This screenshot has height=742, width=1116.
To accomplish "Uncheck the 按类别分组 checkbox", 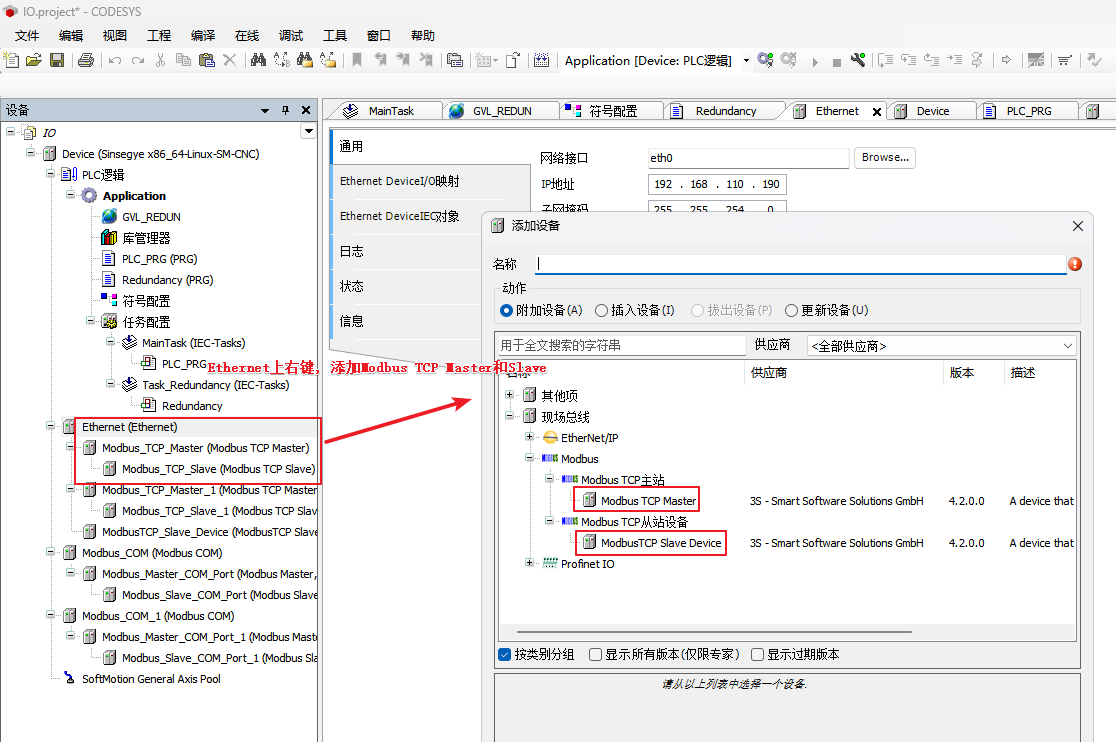I will [505, 655].
